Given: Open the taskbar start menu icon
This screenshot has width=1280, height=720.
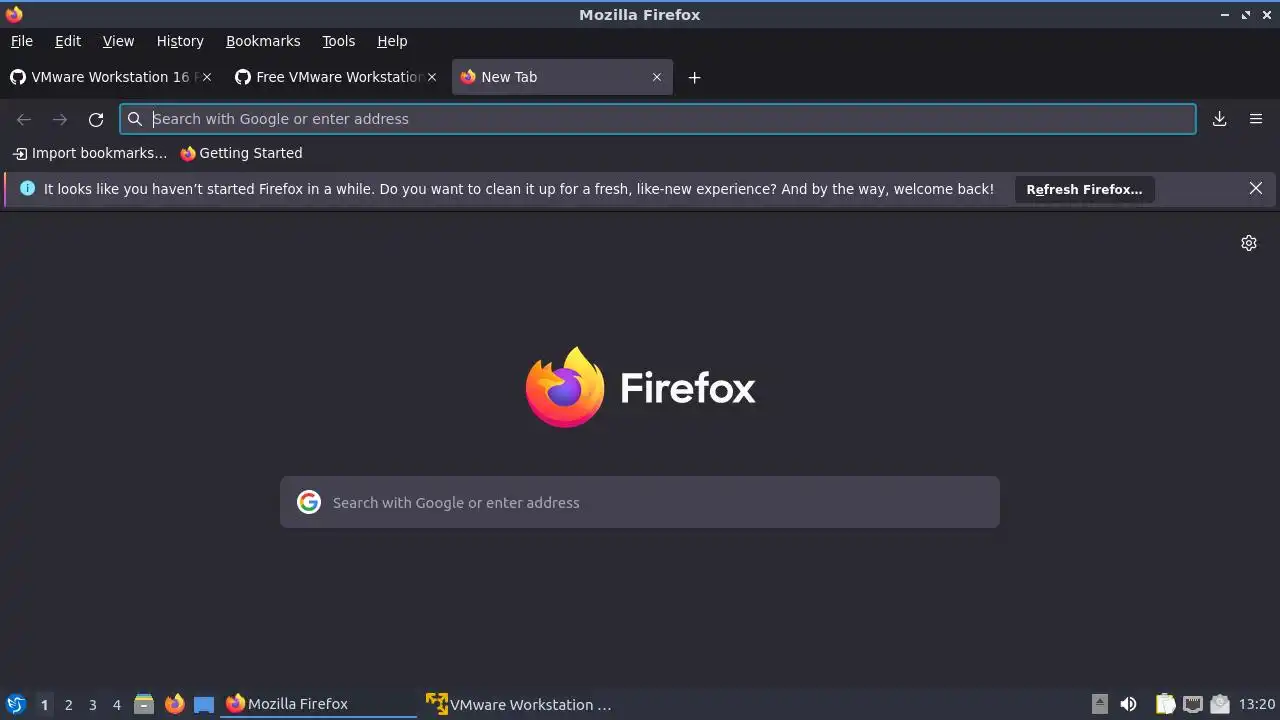Looking at the screenshot, I should point(15,704).
